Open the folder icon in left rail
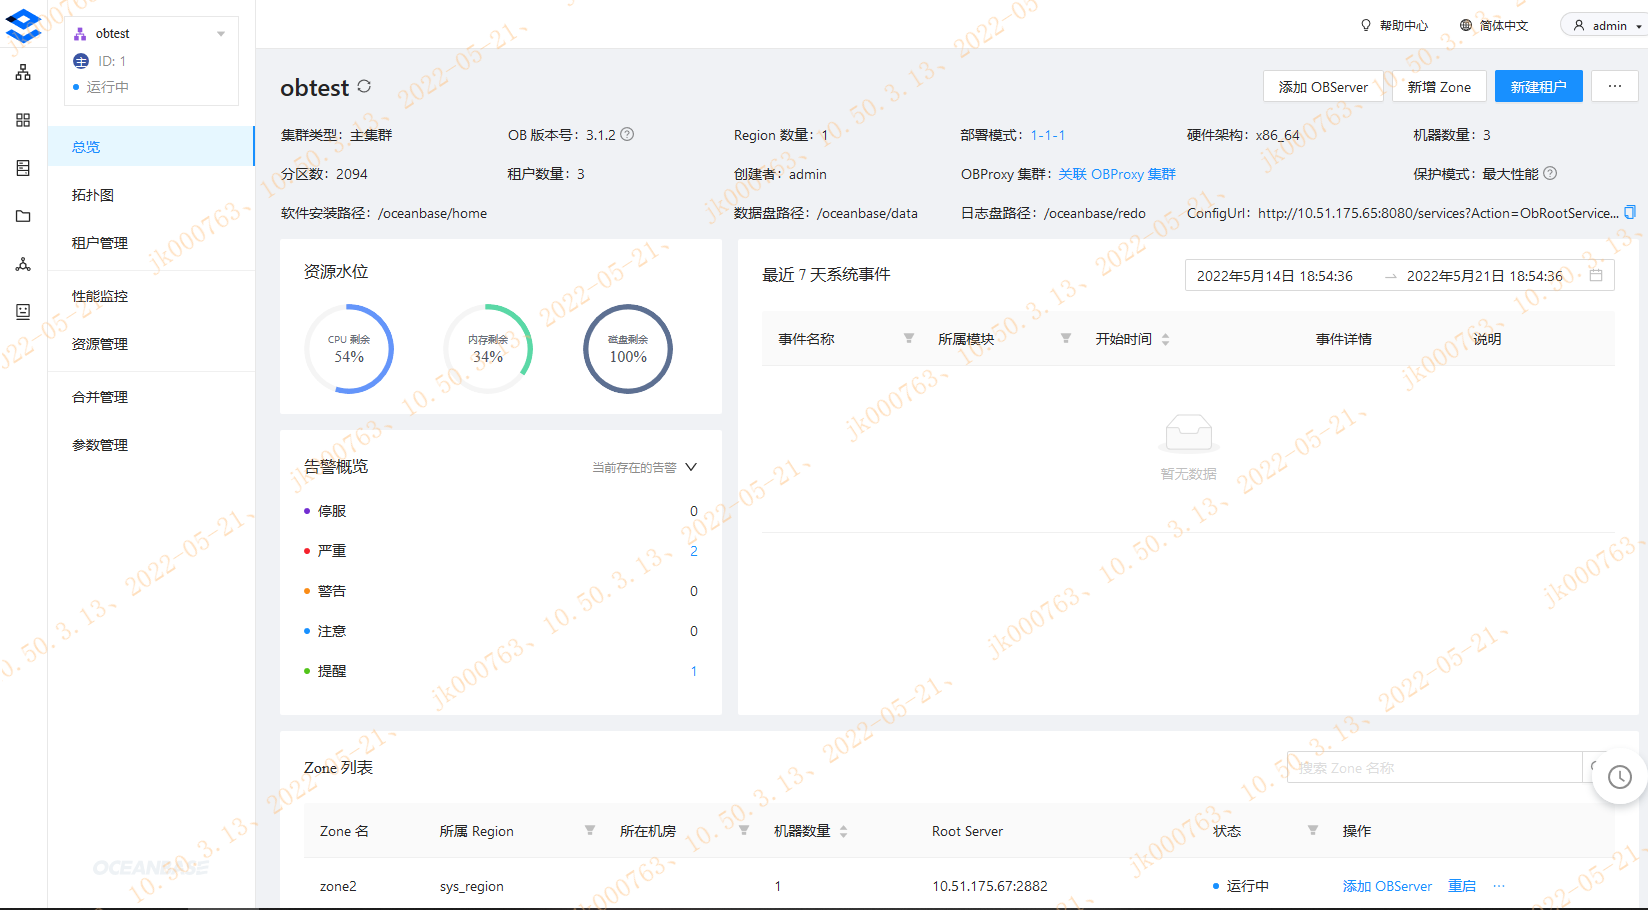The height and width of the screenshot is (910, 1648). click(x=23, y=216)
